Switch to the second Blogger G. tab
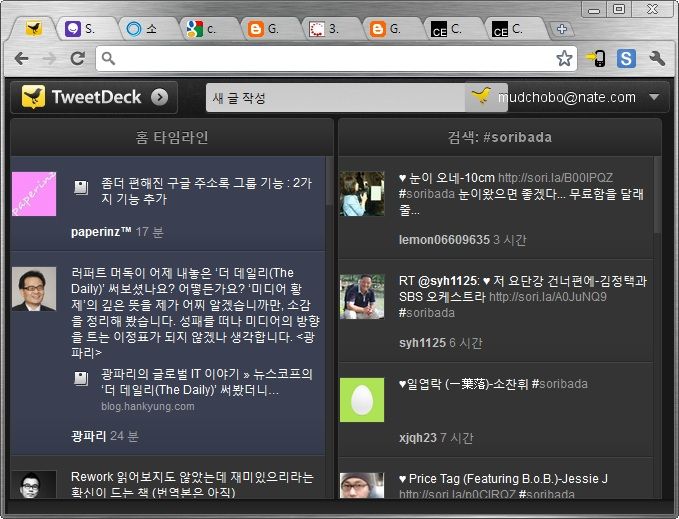The width and height of the screenshot is (679, 519). coord(392,29)
